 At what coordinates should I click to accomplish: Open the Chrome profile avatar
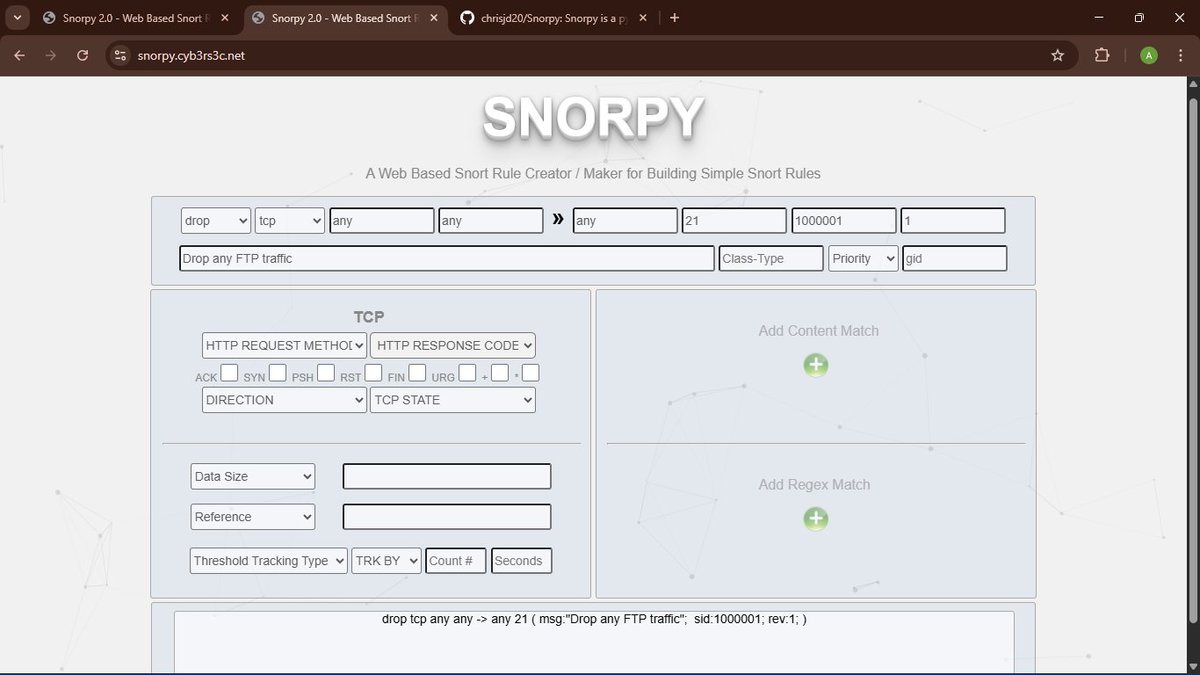pyautogui.click(x=1149, y=55)
